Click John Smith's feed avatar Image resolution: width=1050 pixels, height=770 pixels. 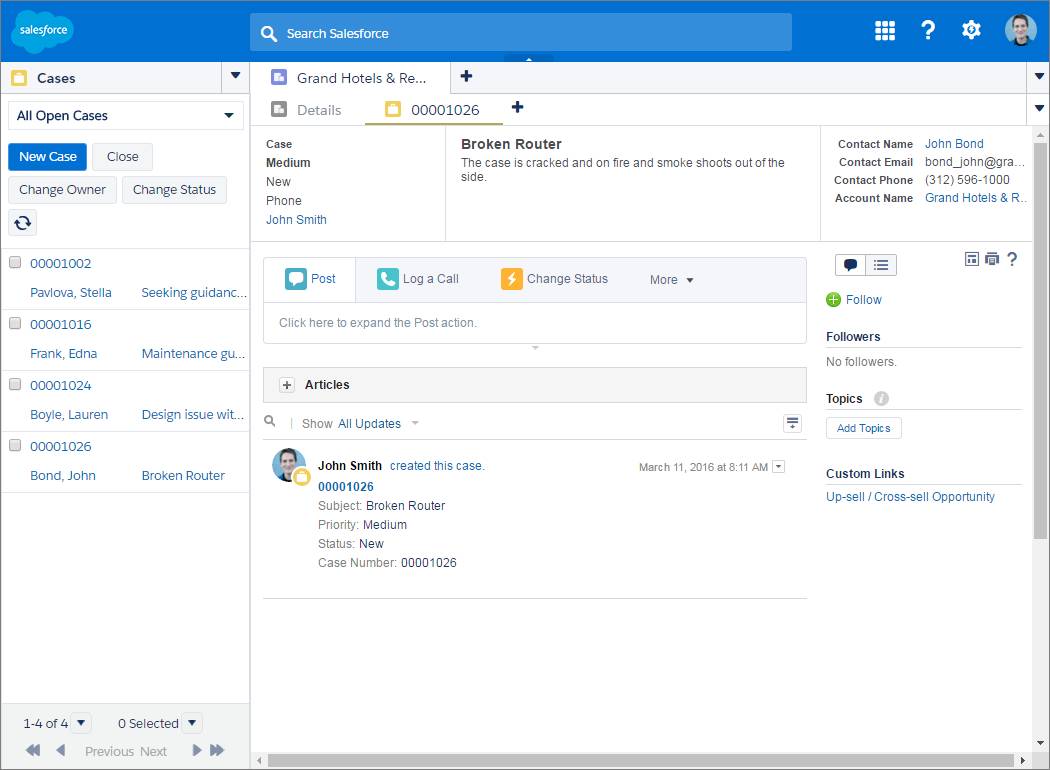point(289,465)
